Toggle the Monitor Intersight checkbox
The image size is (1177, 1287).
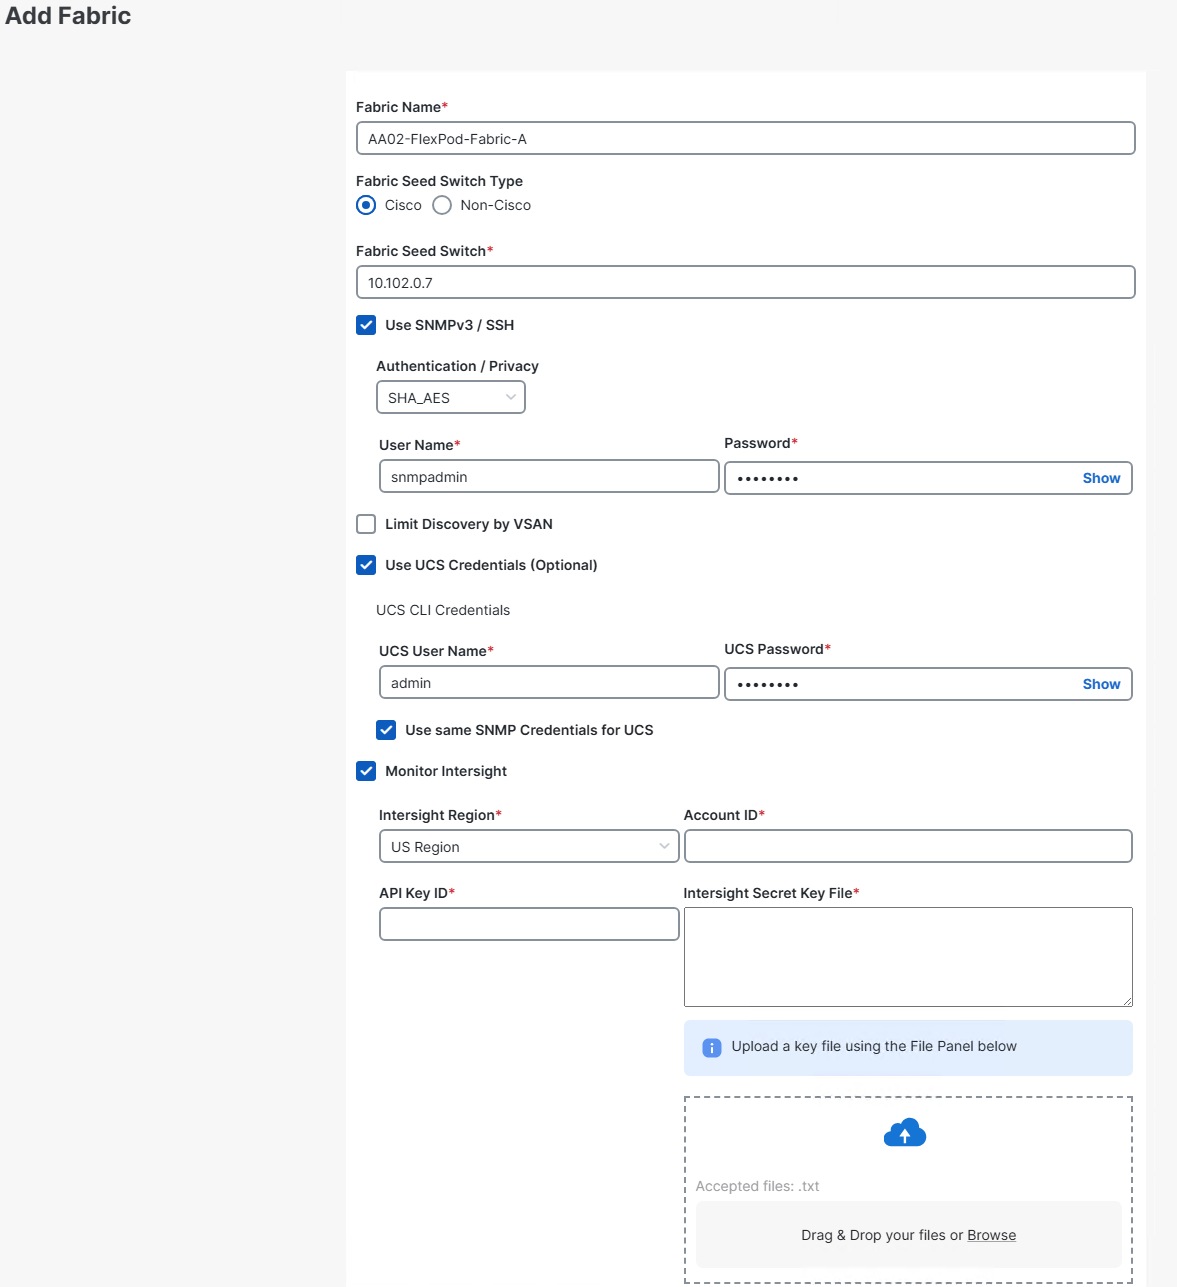pyautogui.click(x=366, y=771)
